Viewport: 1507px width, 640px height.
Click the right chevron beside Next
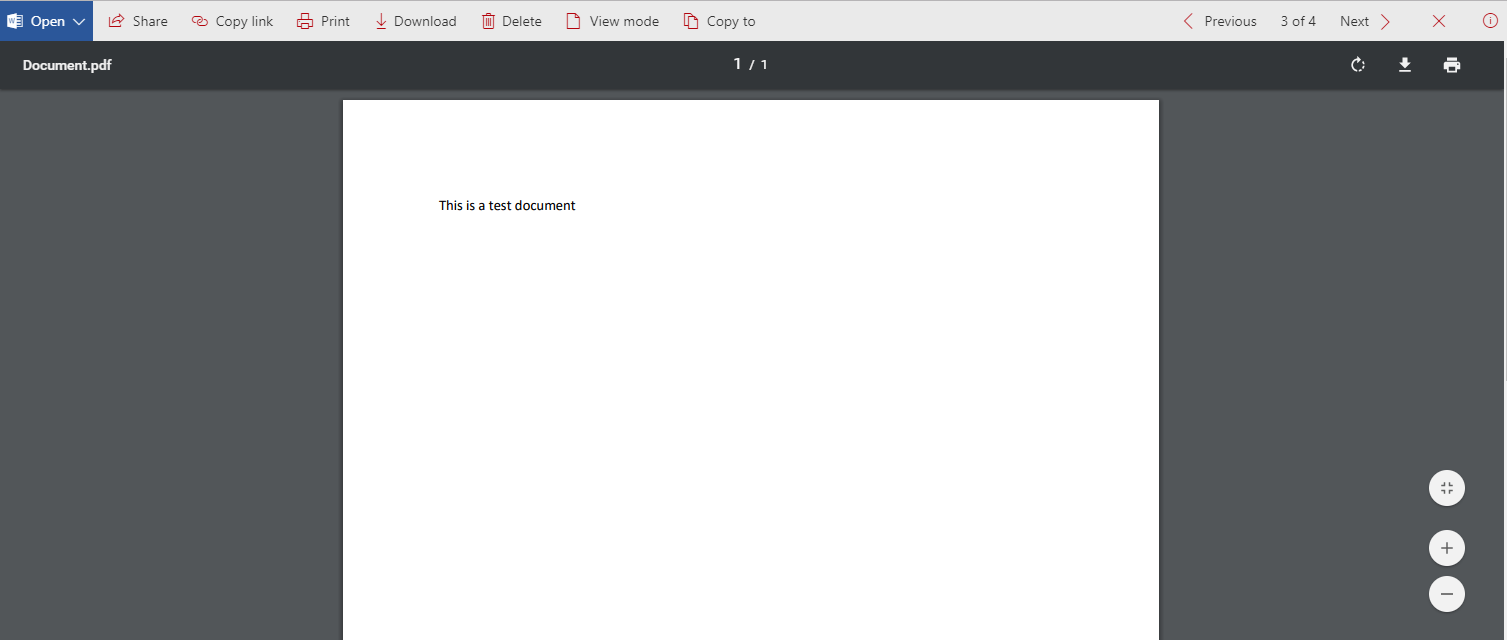click(1385, 21)
